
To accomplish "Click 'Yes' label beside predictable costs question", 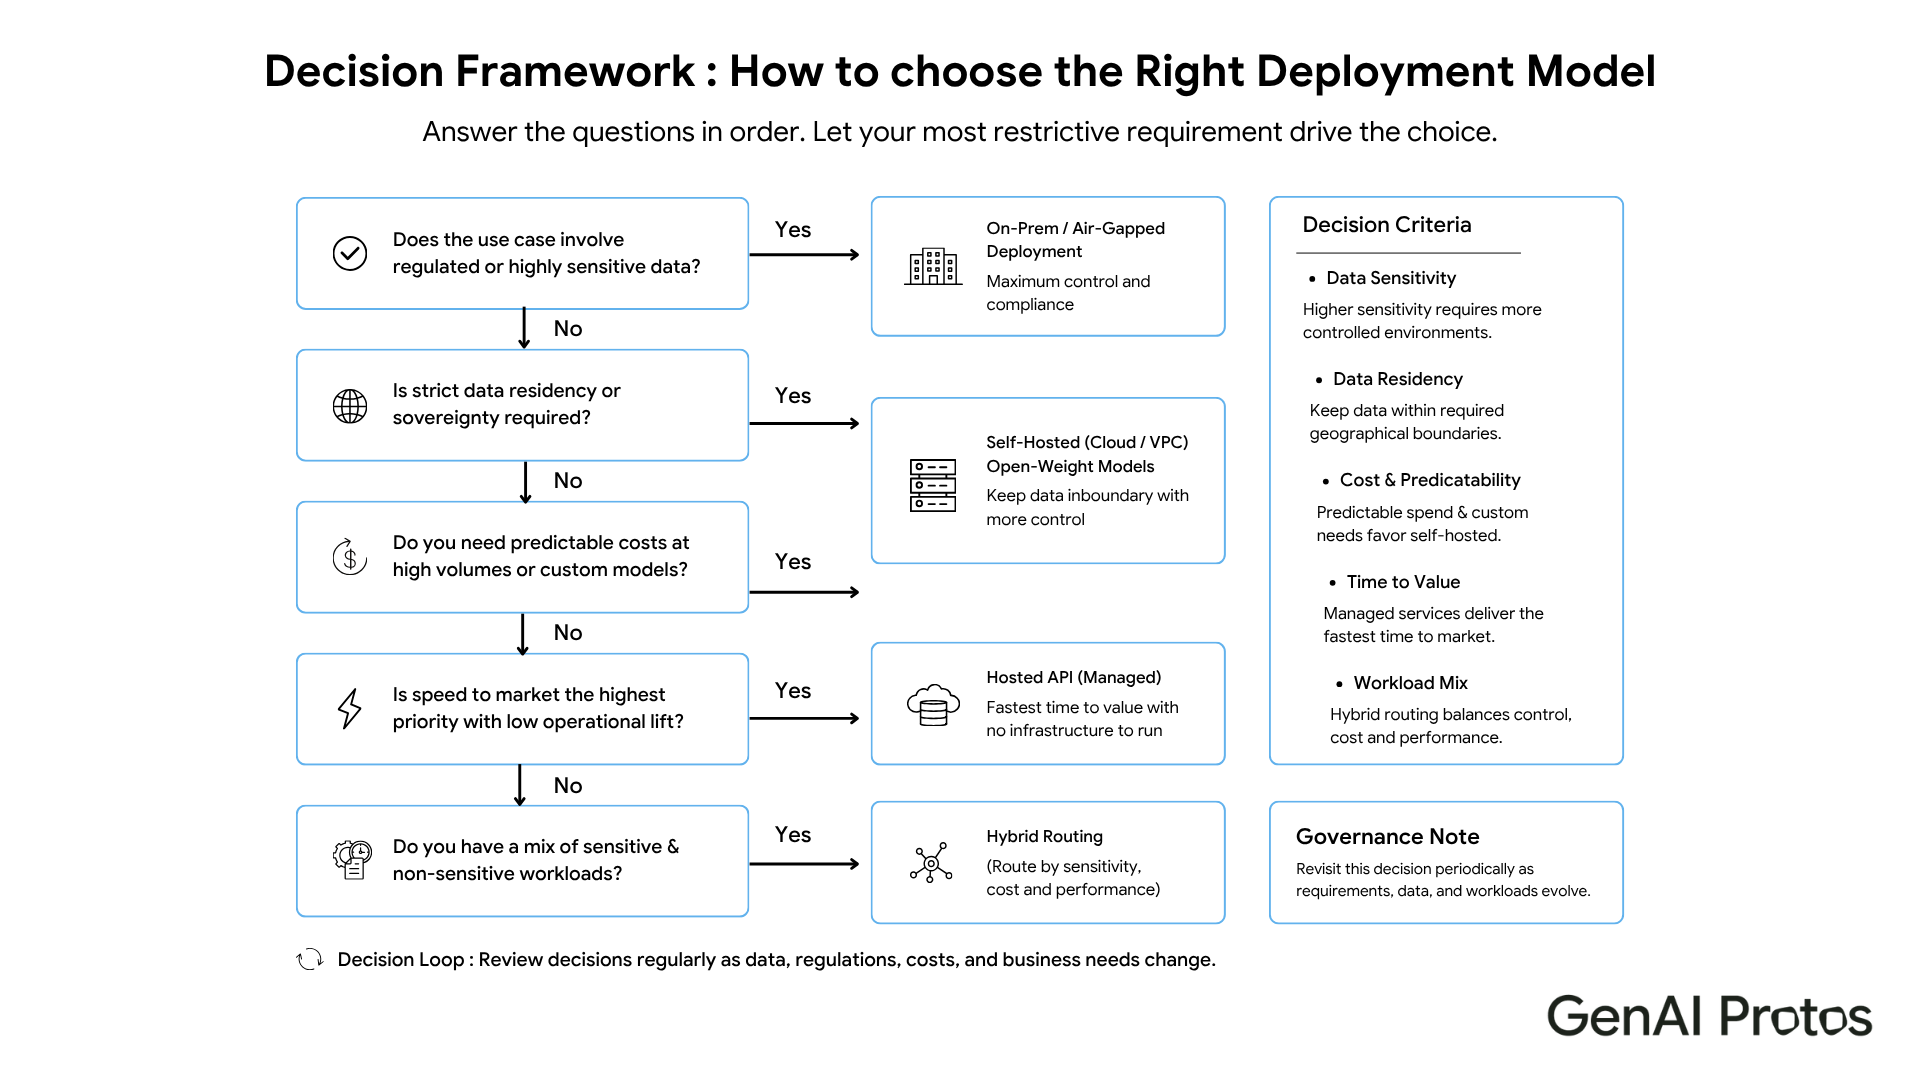I will [x=793, y=562].
